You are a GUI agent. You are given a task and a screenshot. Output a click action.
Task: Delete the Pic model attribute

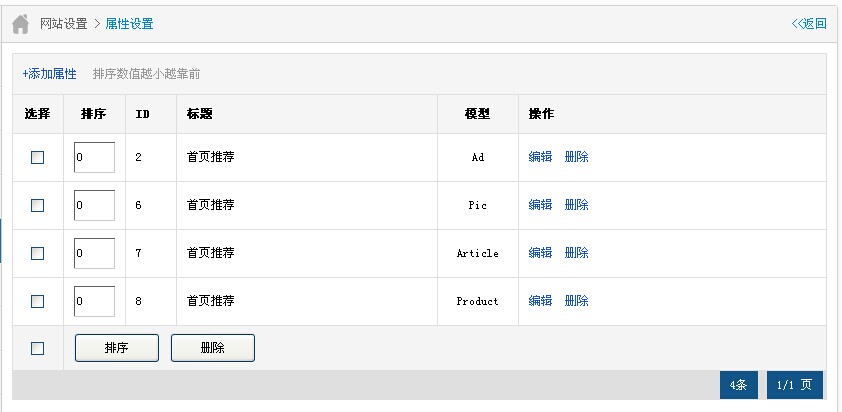(577, 205)
